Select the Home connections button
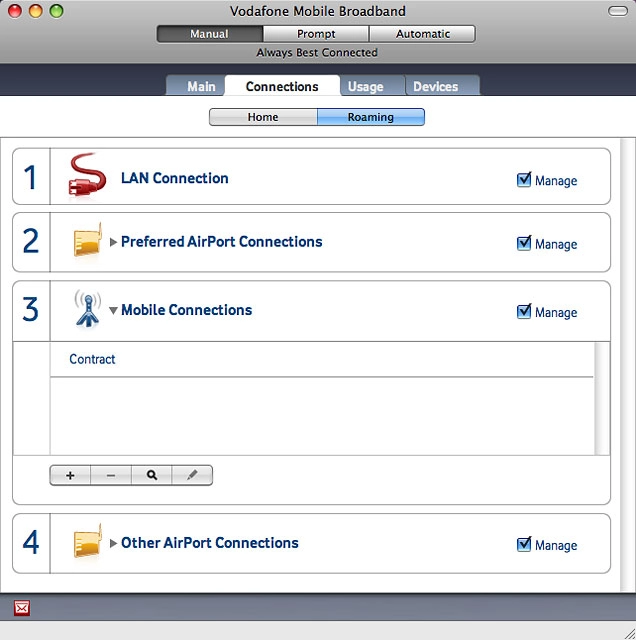 (x=263, y=117)
